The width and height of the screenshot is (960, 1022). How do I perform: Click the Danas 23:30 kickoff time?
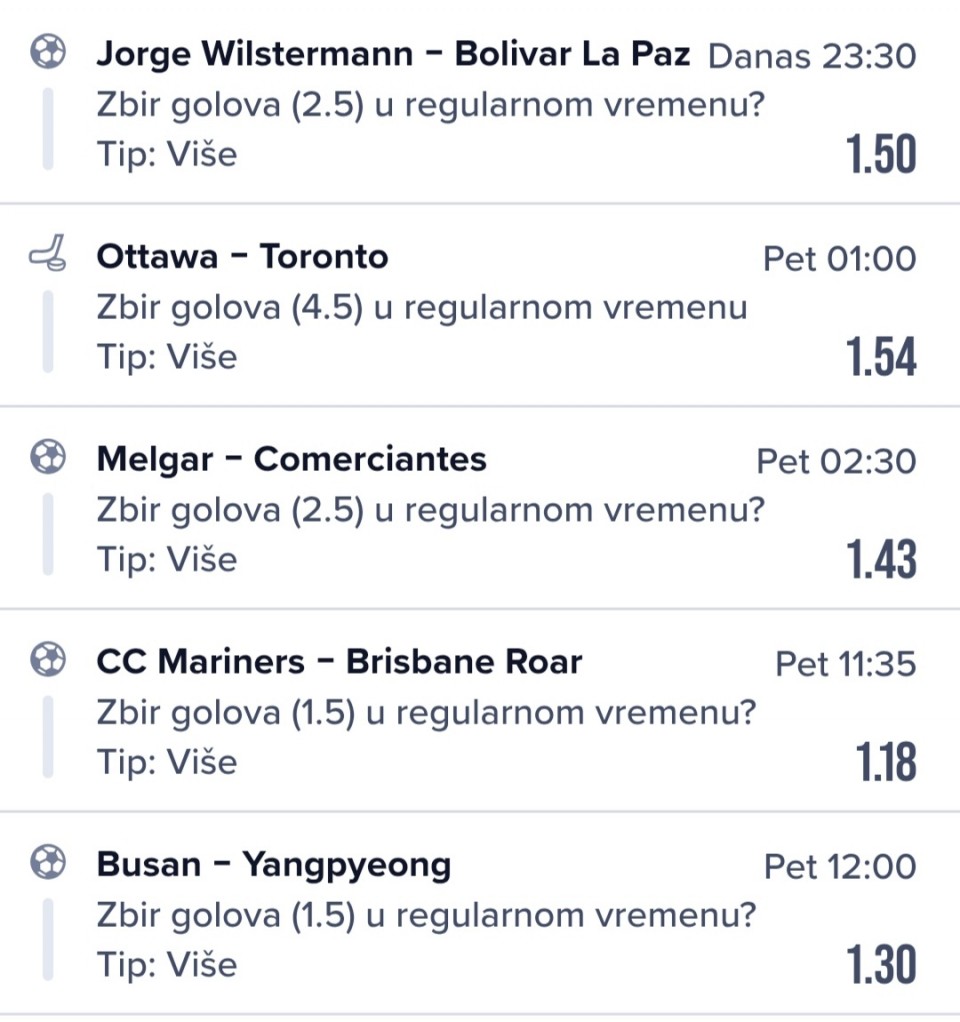tap(812, 56)
